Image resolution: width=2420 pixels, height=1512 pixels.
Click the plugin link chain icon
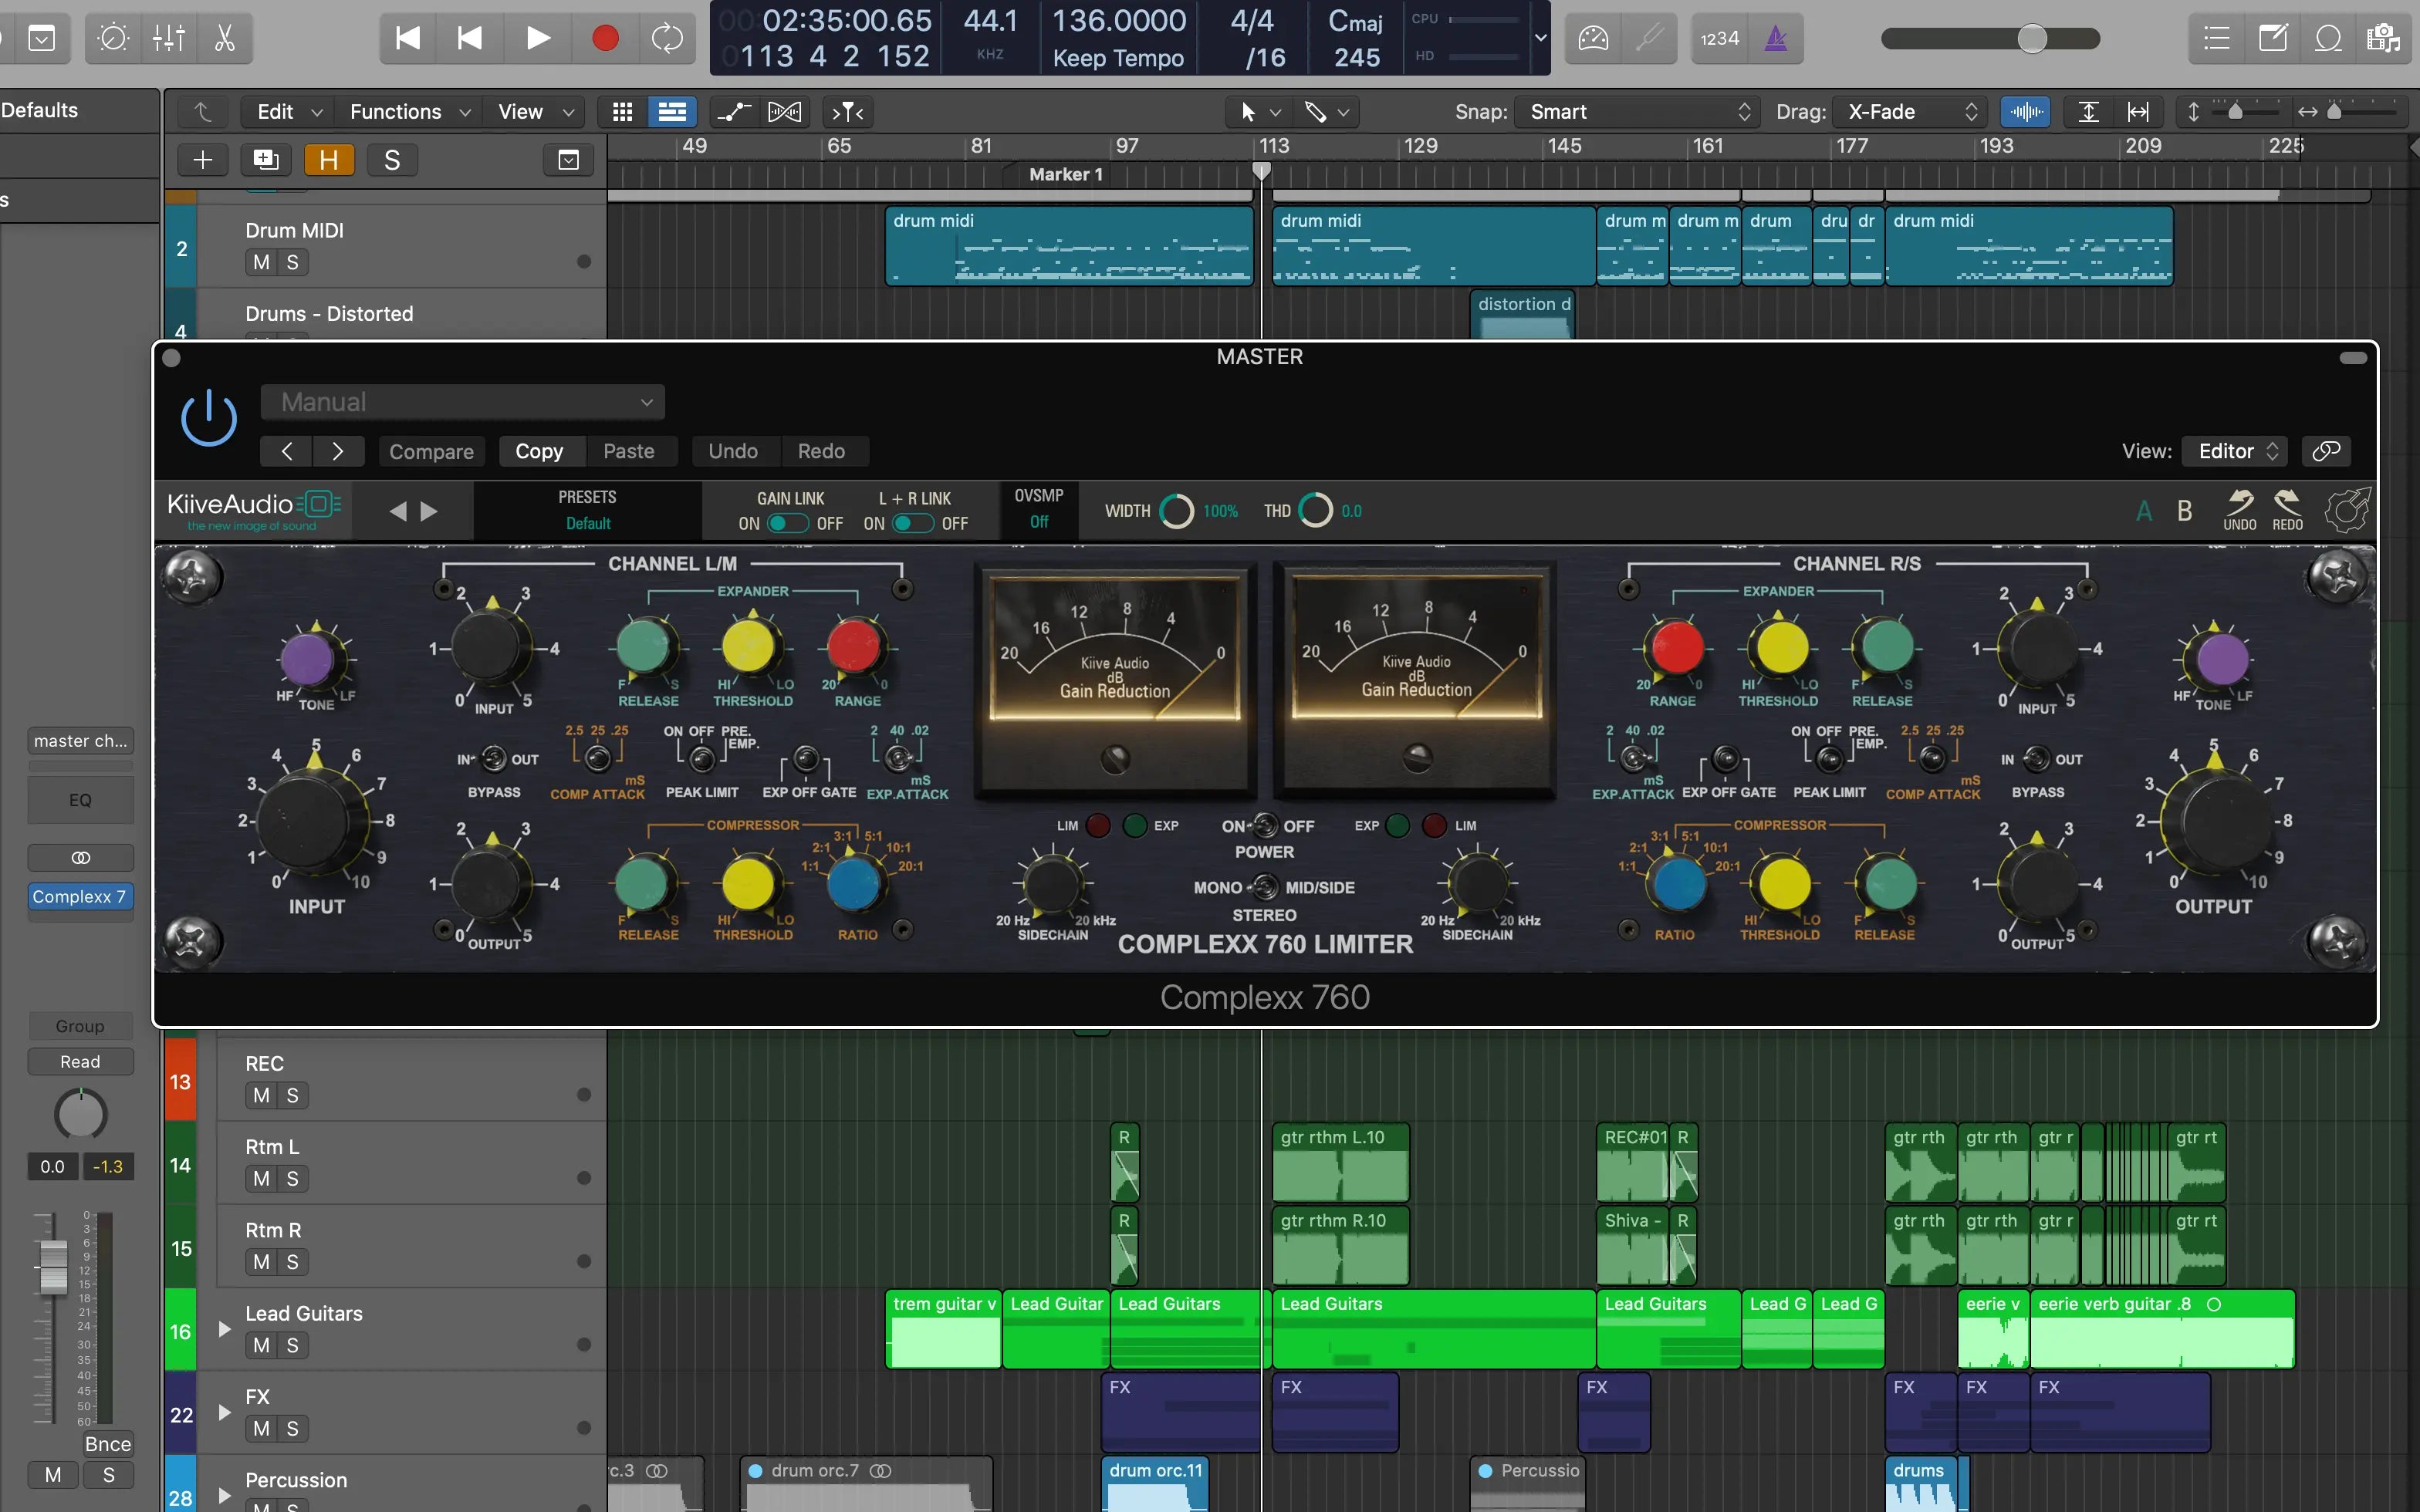2325,451
